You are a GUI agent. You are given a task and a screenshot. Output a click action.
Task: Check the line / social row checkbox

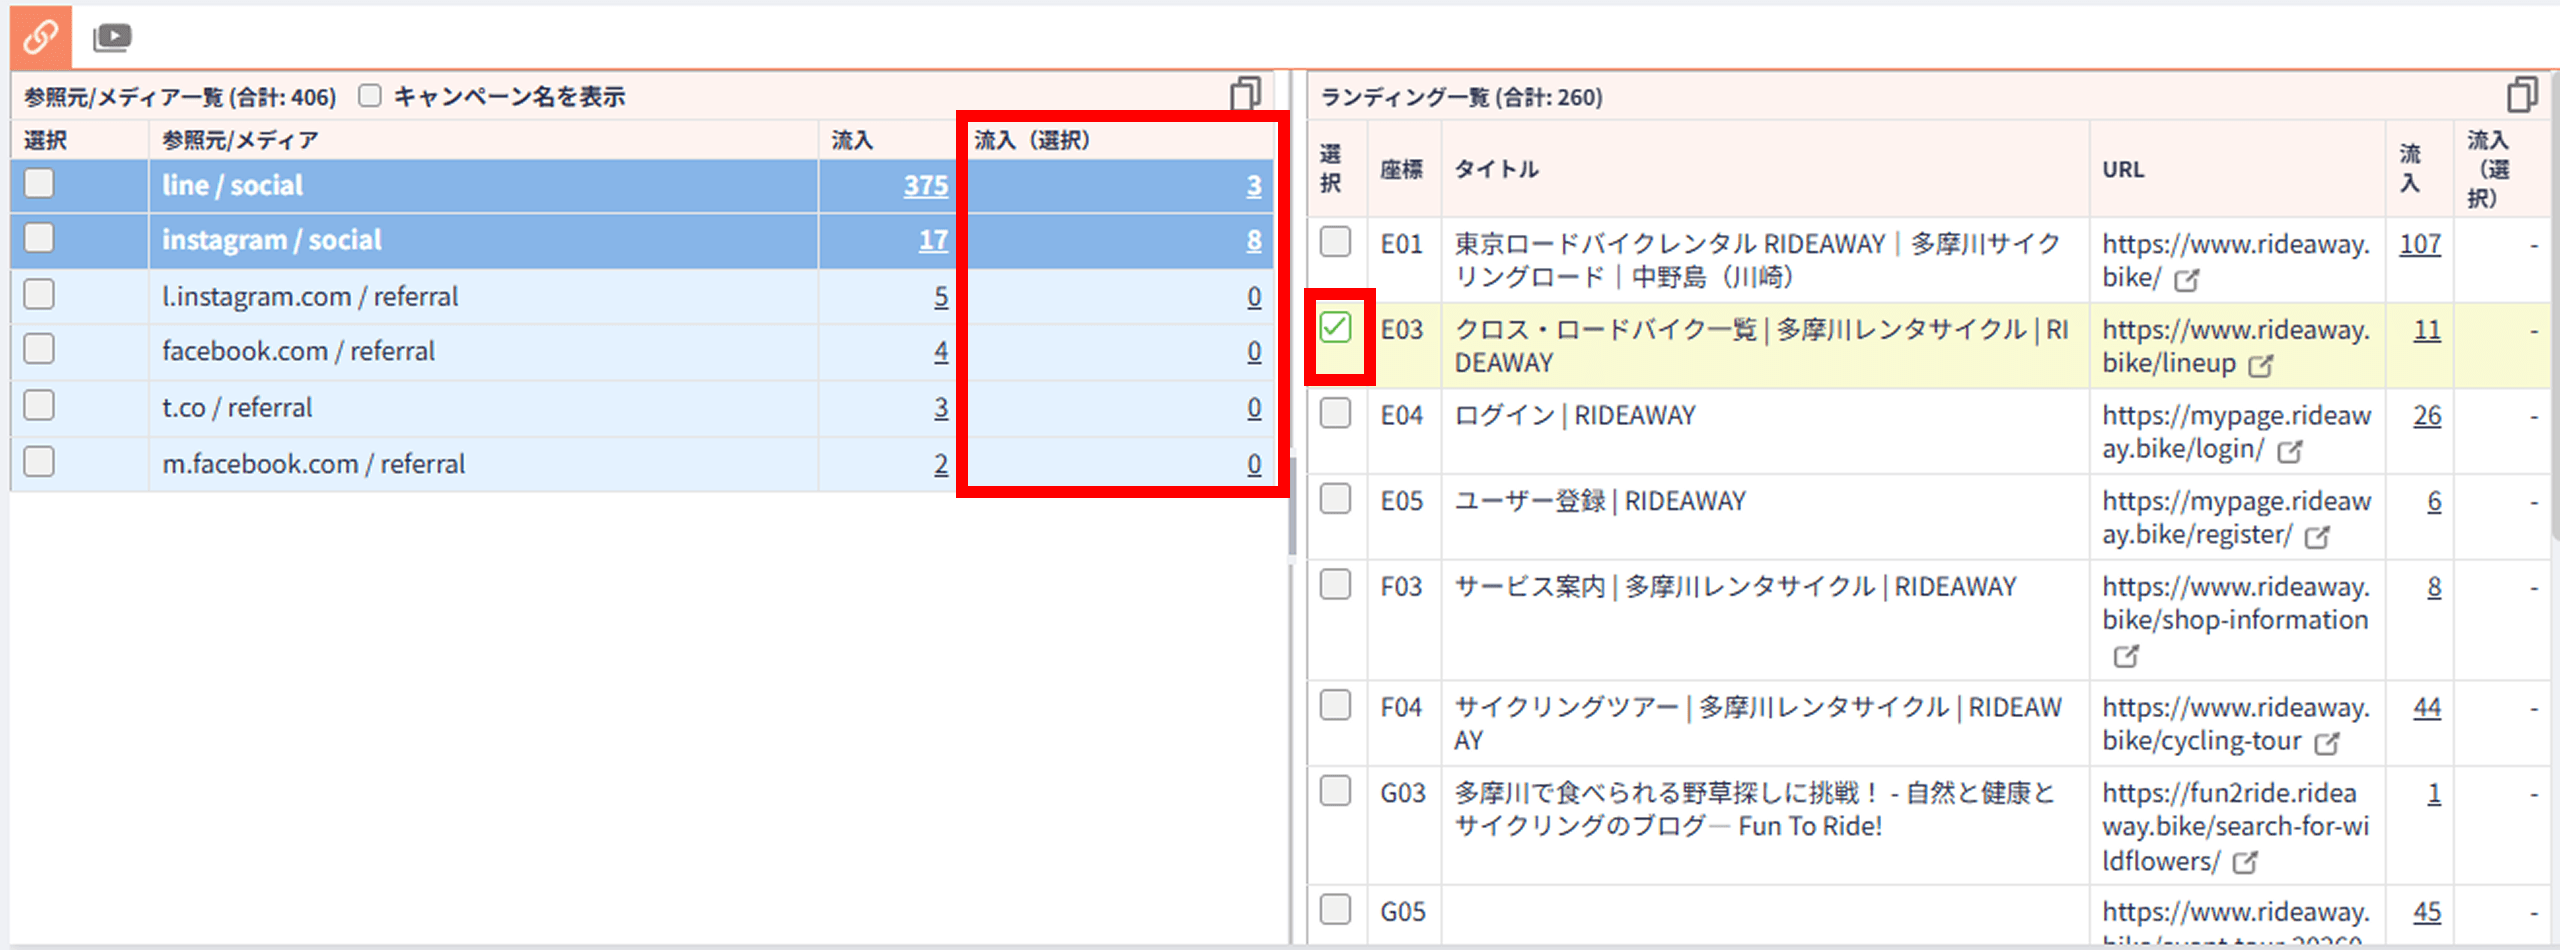pos(39,184)
